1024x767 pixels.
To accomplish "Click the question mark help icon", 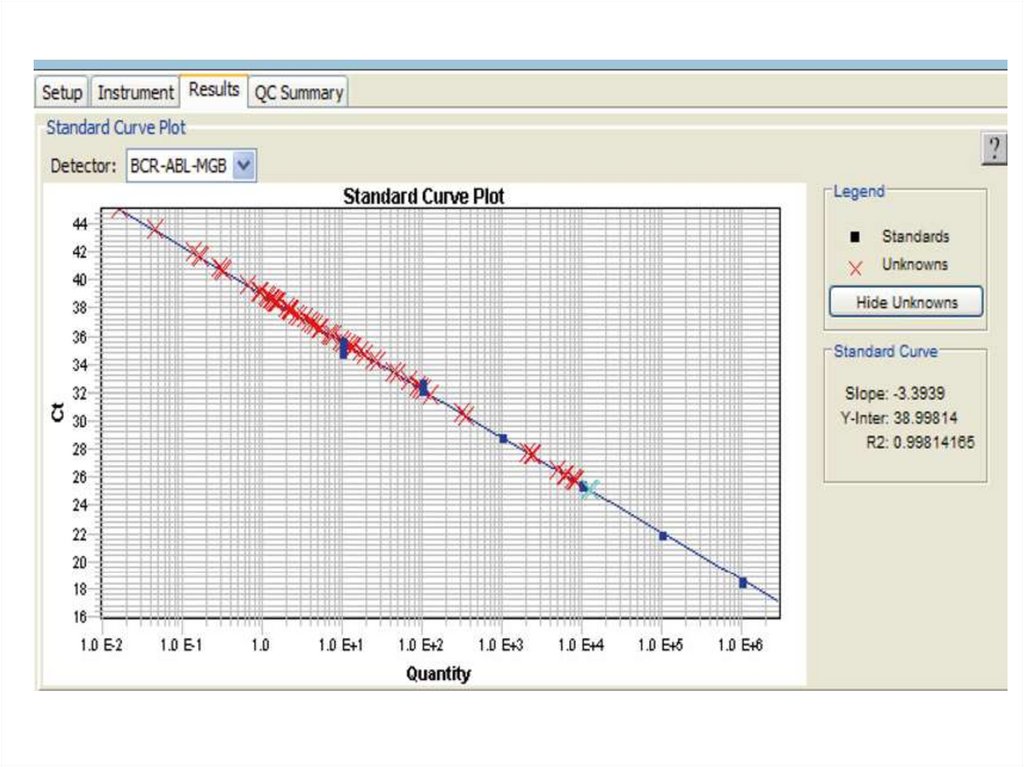I will tap(993, 150).
